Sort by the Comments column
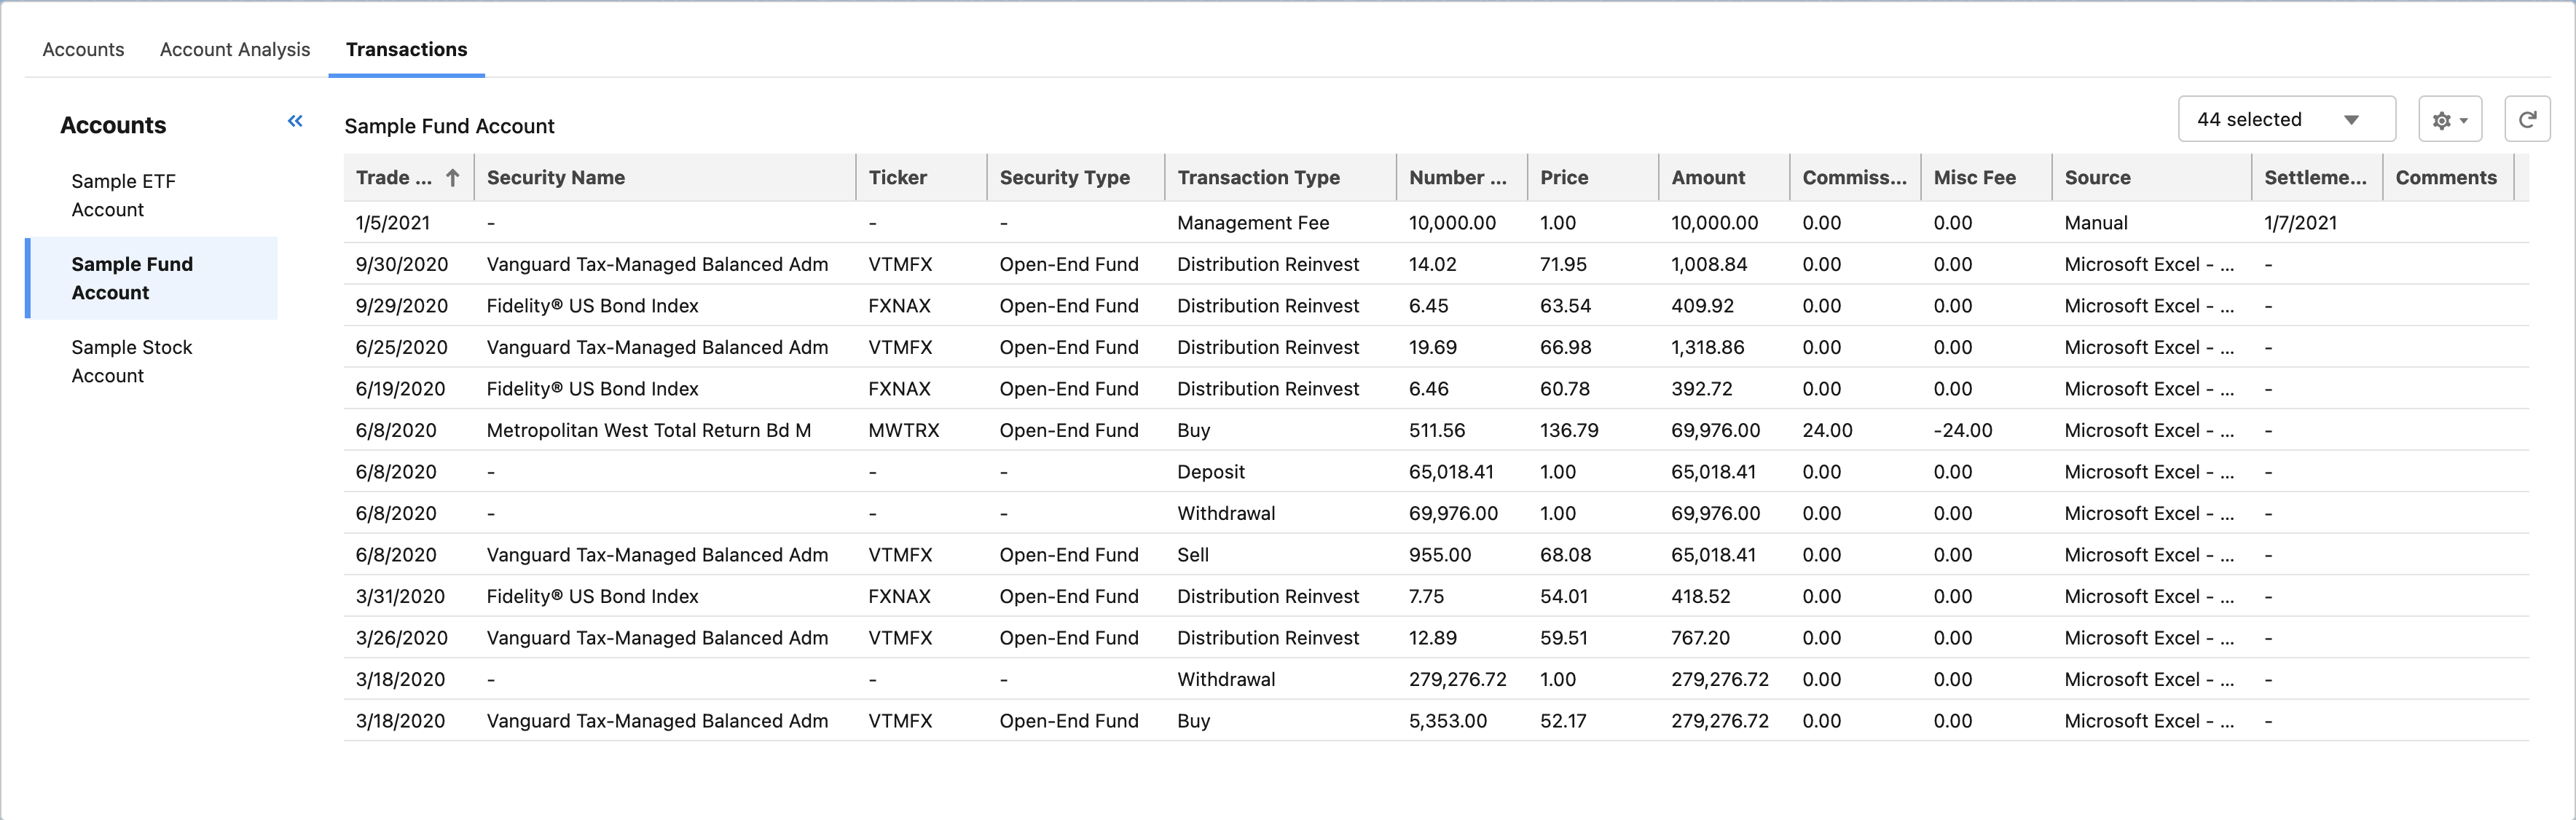 point(2446,177)
